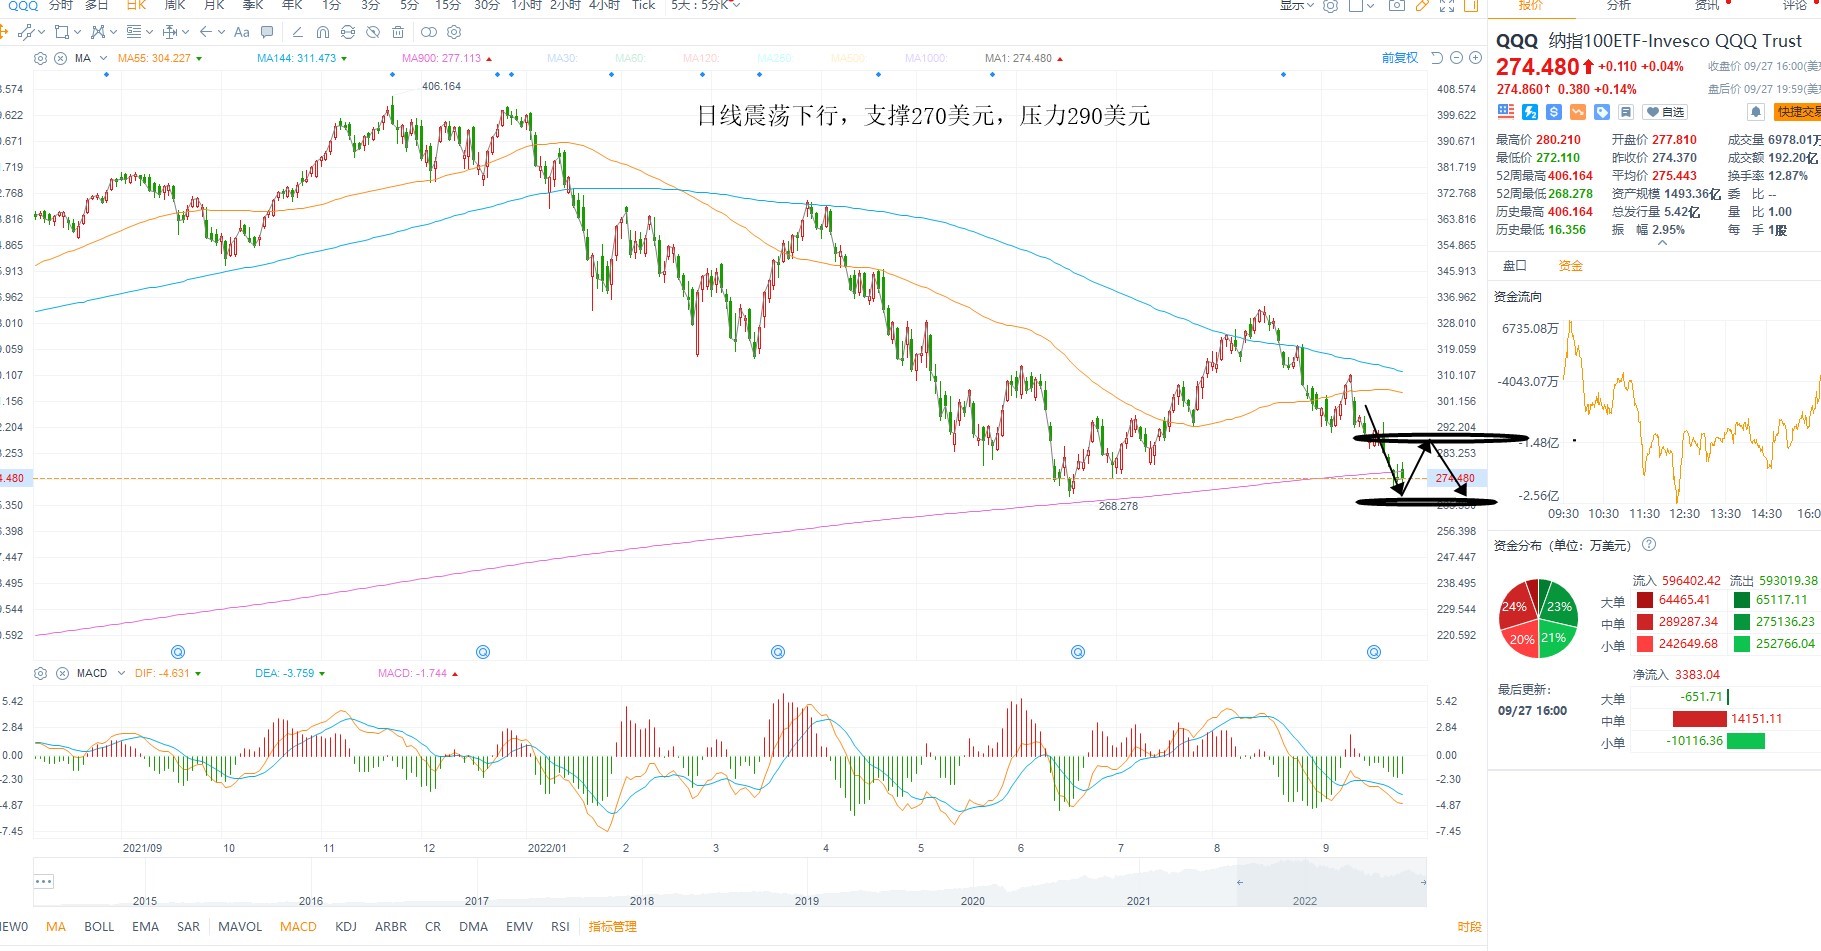
Task: Toggle the 前复权 price adjustment option
Action: coord(1400,58)
